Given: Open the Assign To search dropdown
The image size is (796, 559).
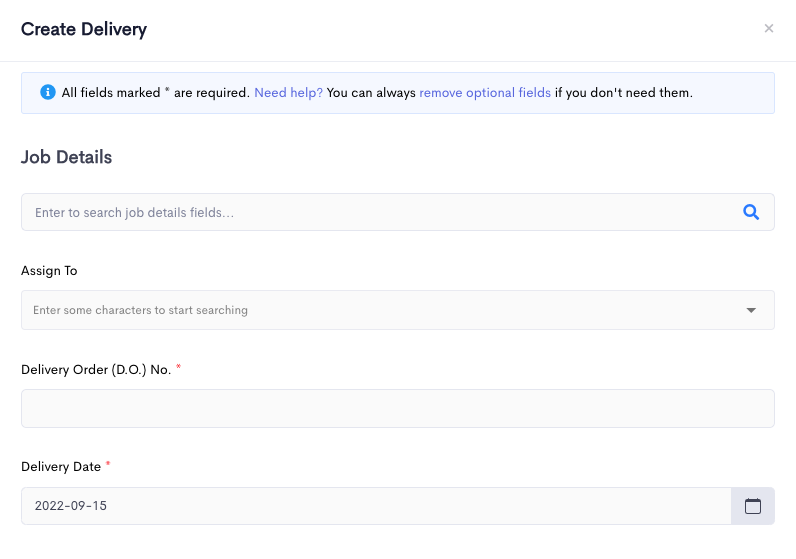Looking at the screenshot, I should tap(397, 310).
